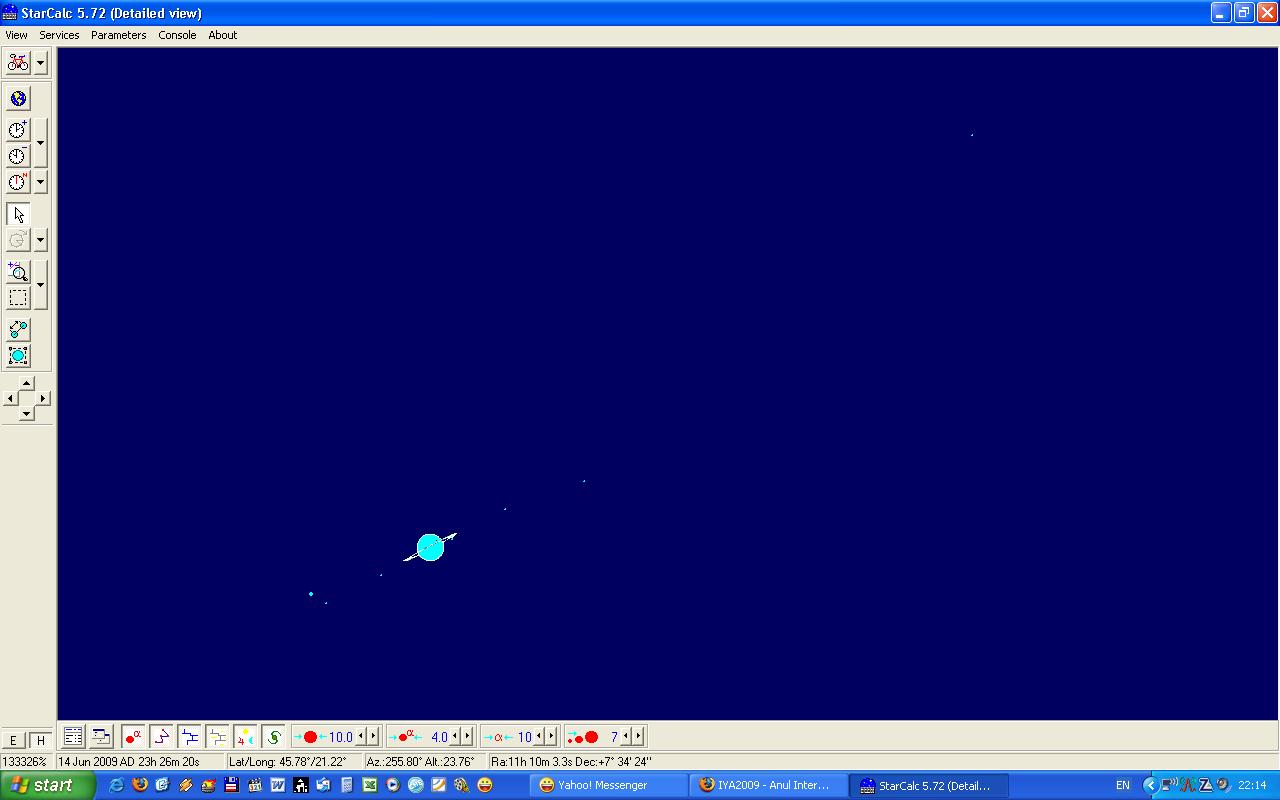Expand the dropdown beside the bicycle icon
This screenshot has height=800, width=1280.
[40, 63]
